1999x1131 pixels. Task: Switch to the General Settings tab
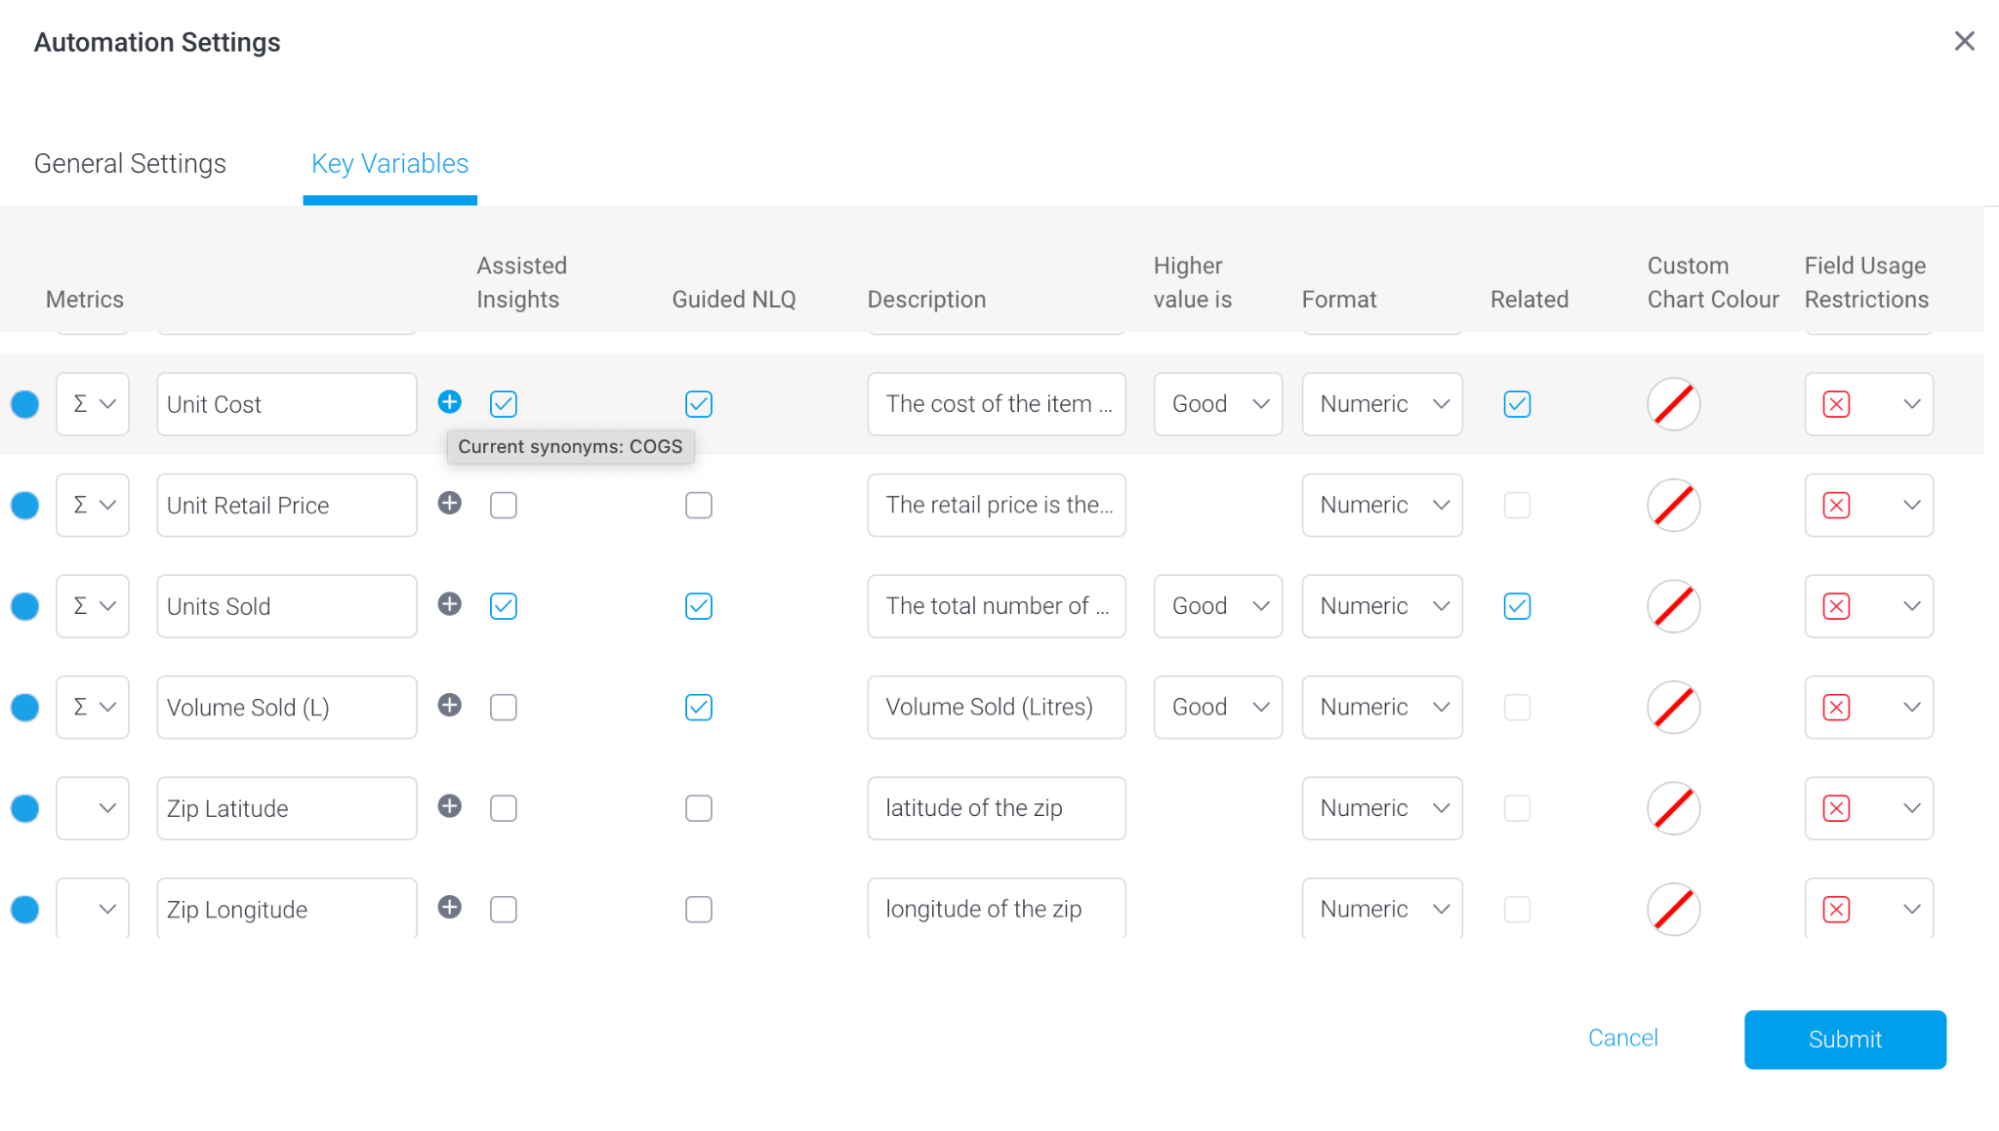(x=130, y=163)
